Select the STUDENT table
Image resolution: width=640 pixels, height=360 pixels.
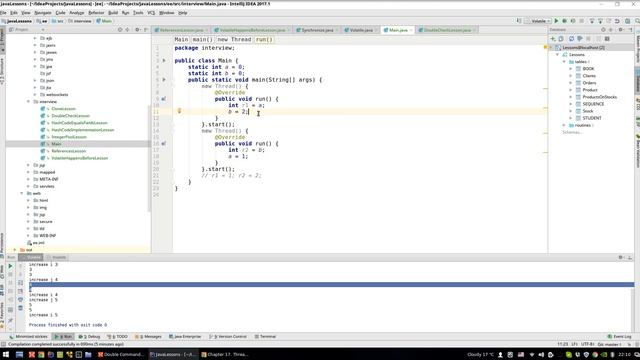point(592,118)
